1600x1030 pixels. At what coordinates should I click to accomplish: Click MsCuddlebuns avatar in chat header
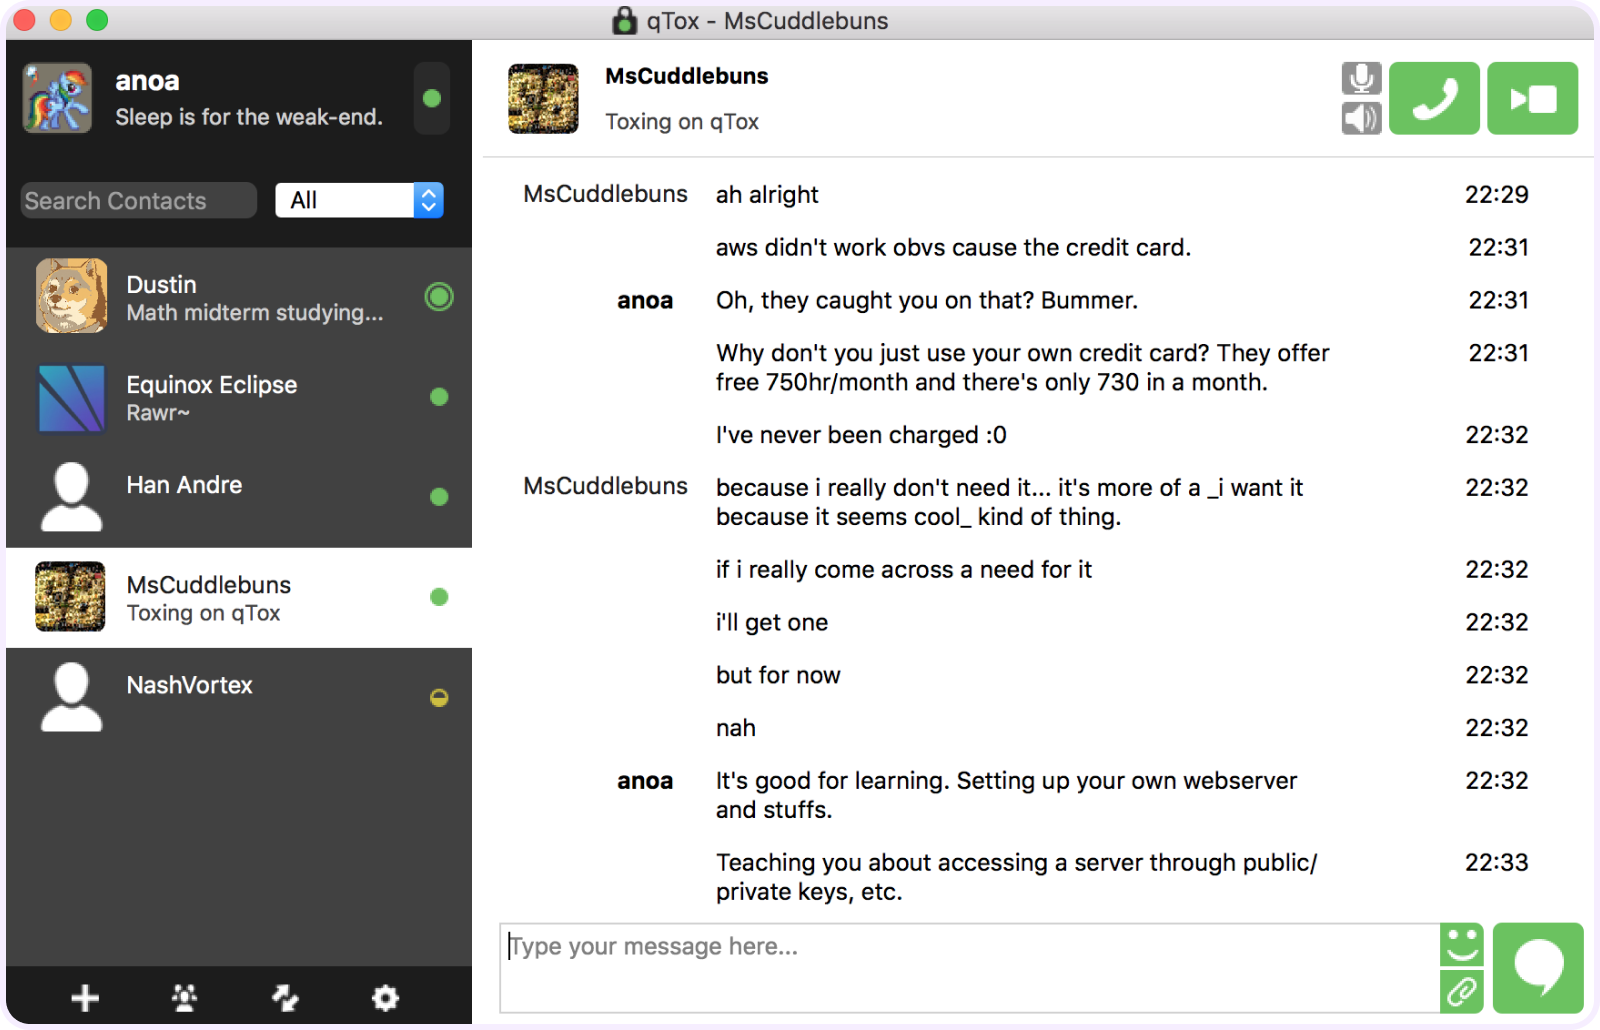coord(543,98)
